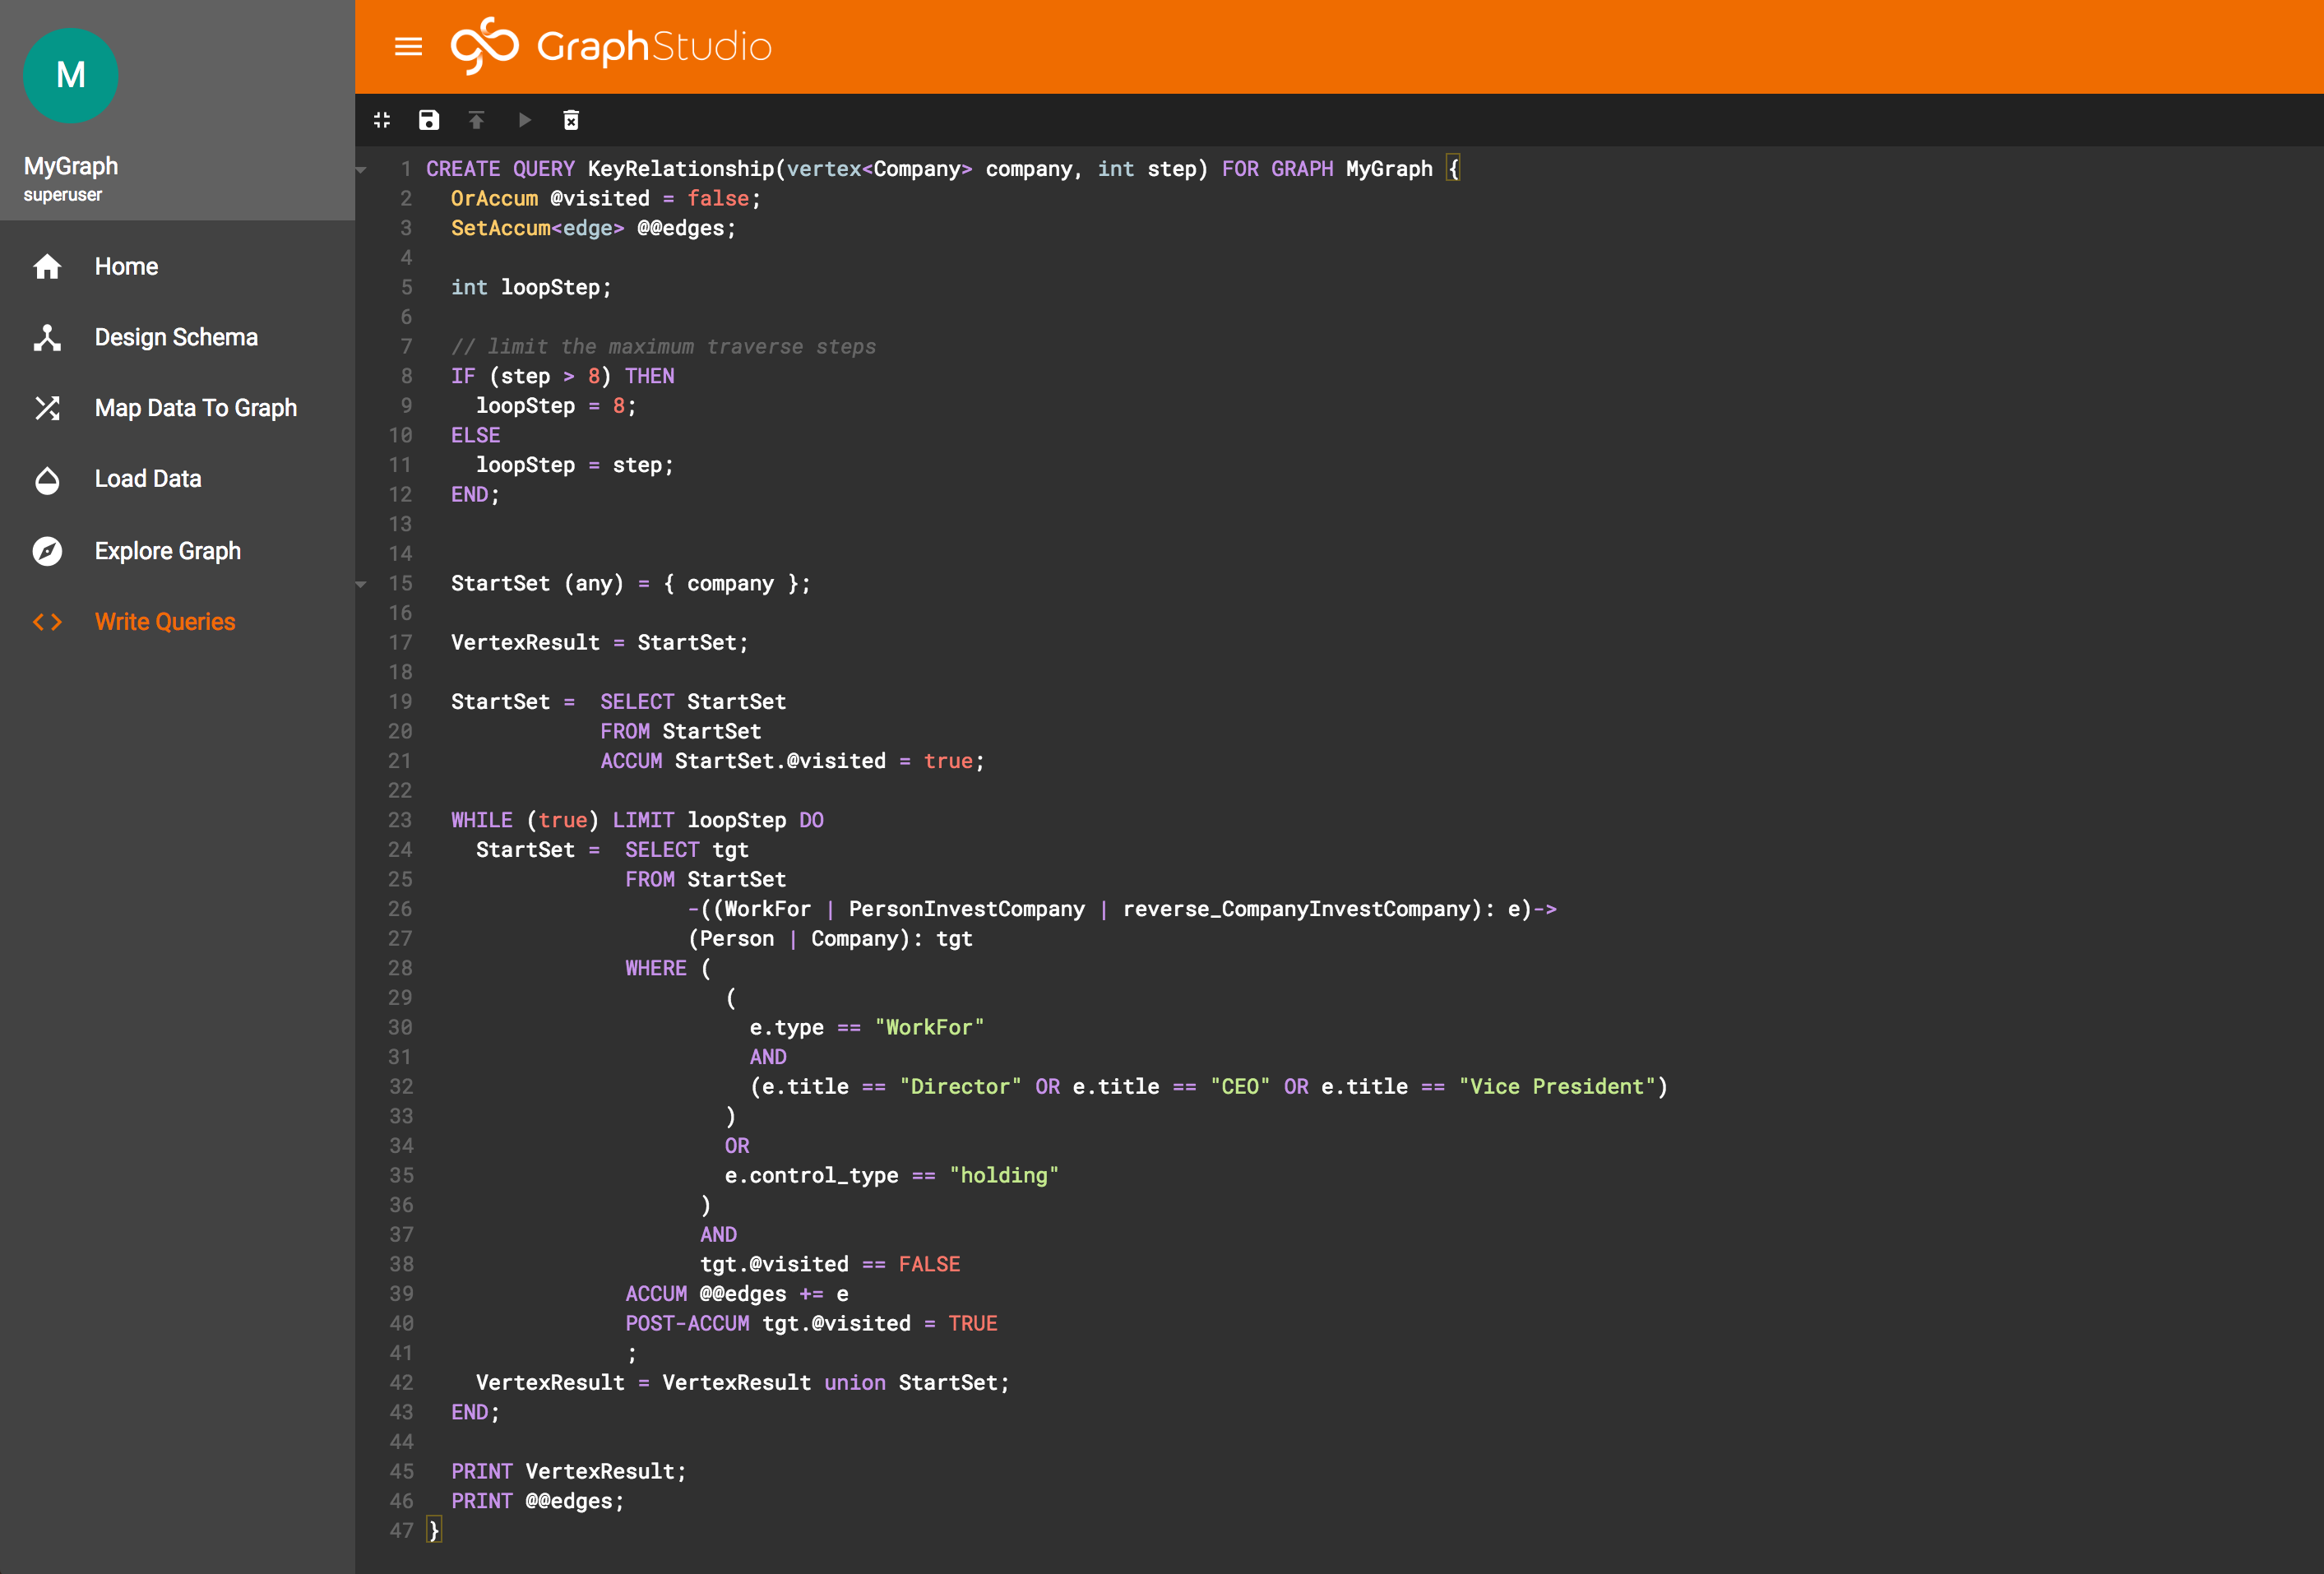The width and height of the screenshot is (2324, 1574).
Task: Open Design Schema page
Action: click(178, 338)
